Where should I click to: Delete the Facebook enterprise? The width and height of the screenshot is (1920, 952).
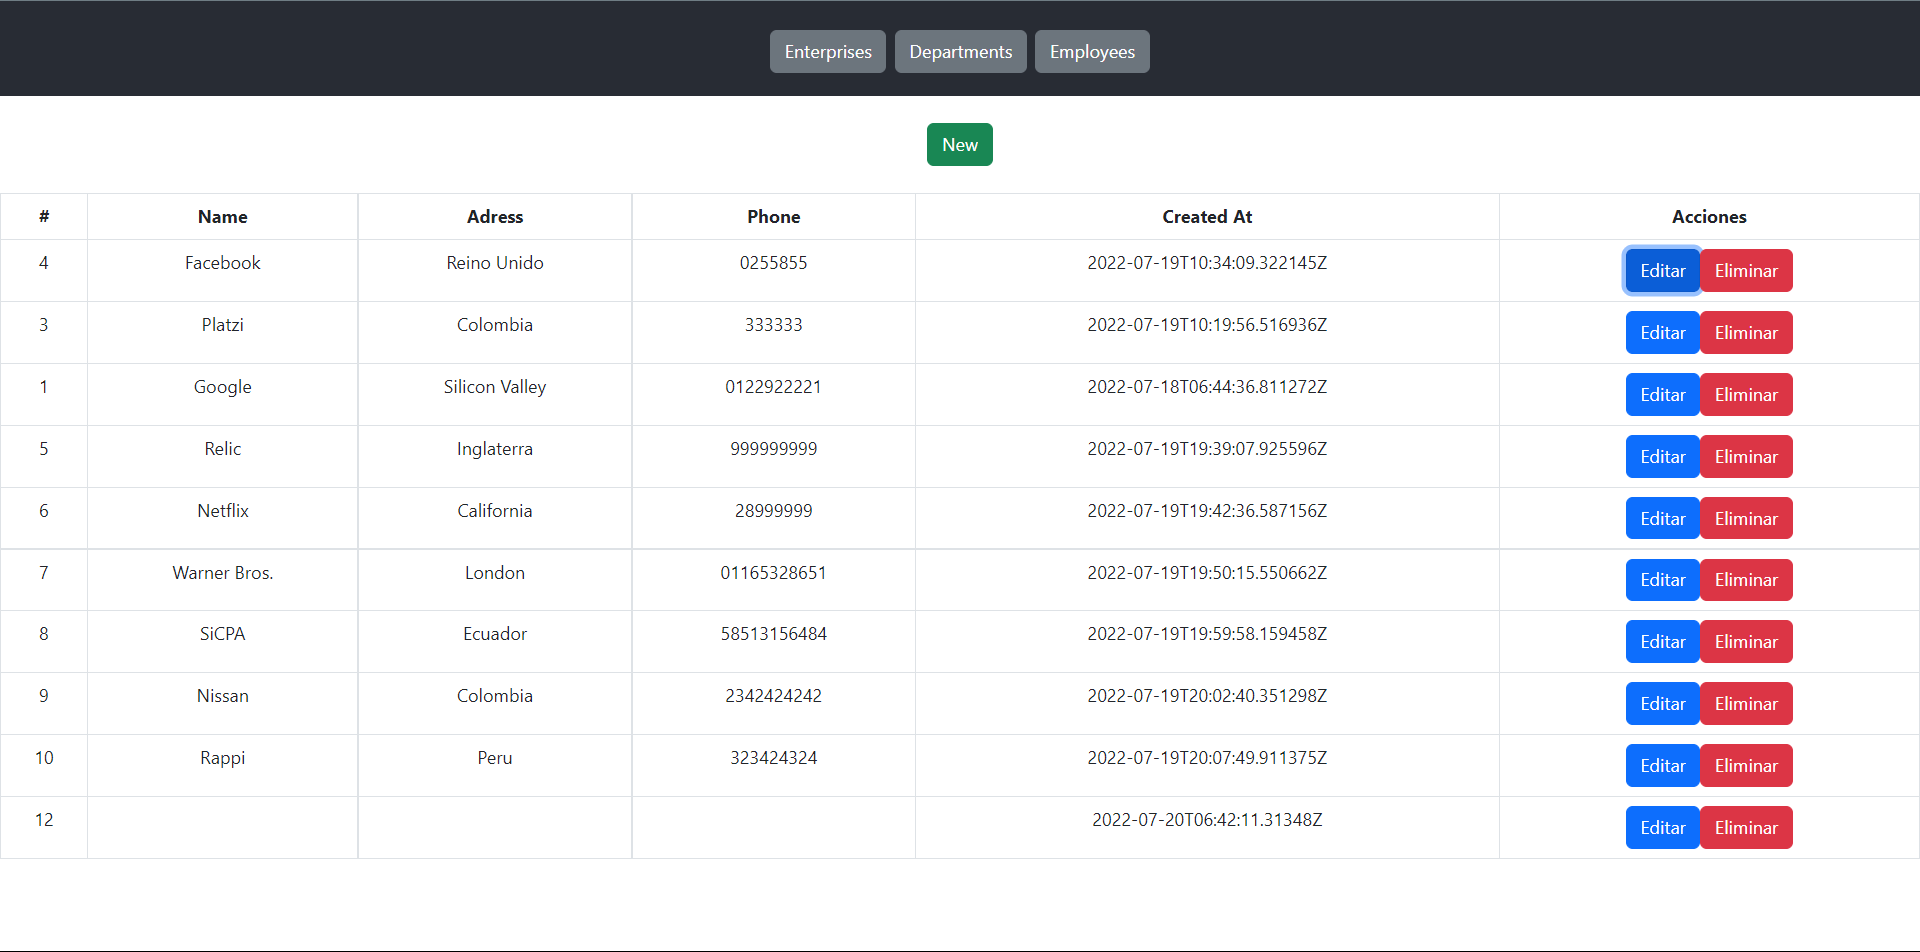[x=1746, y=271]
